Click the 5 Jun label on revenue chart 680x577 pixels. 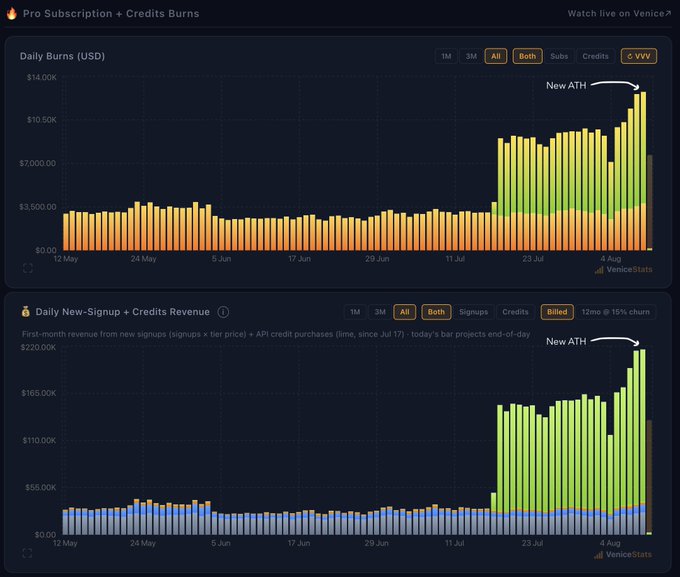221,543
